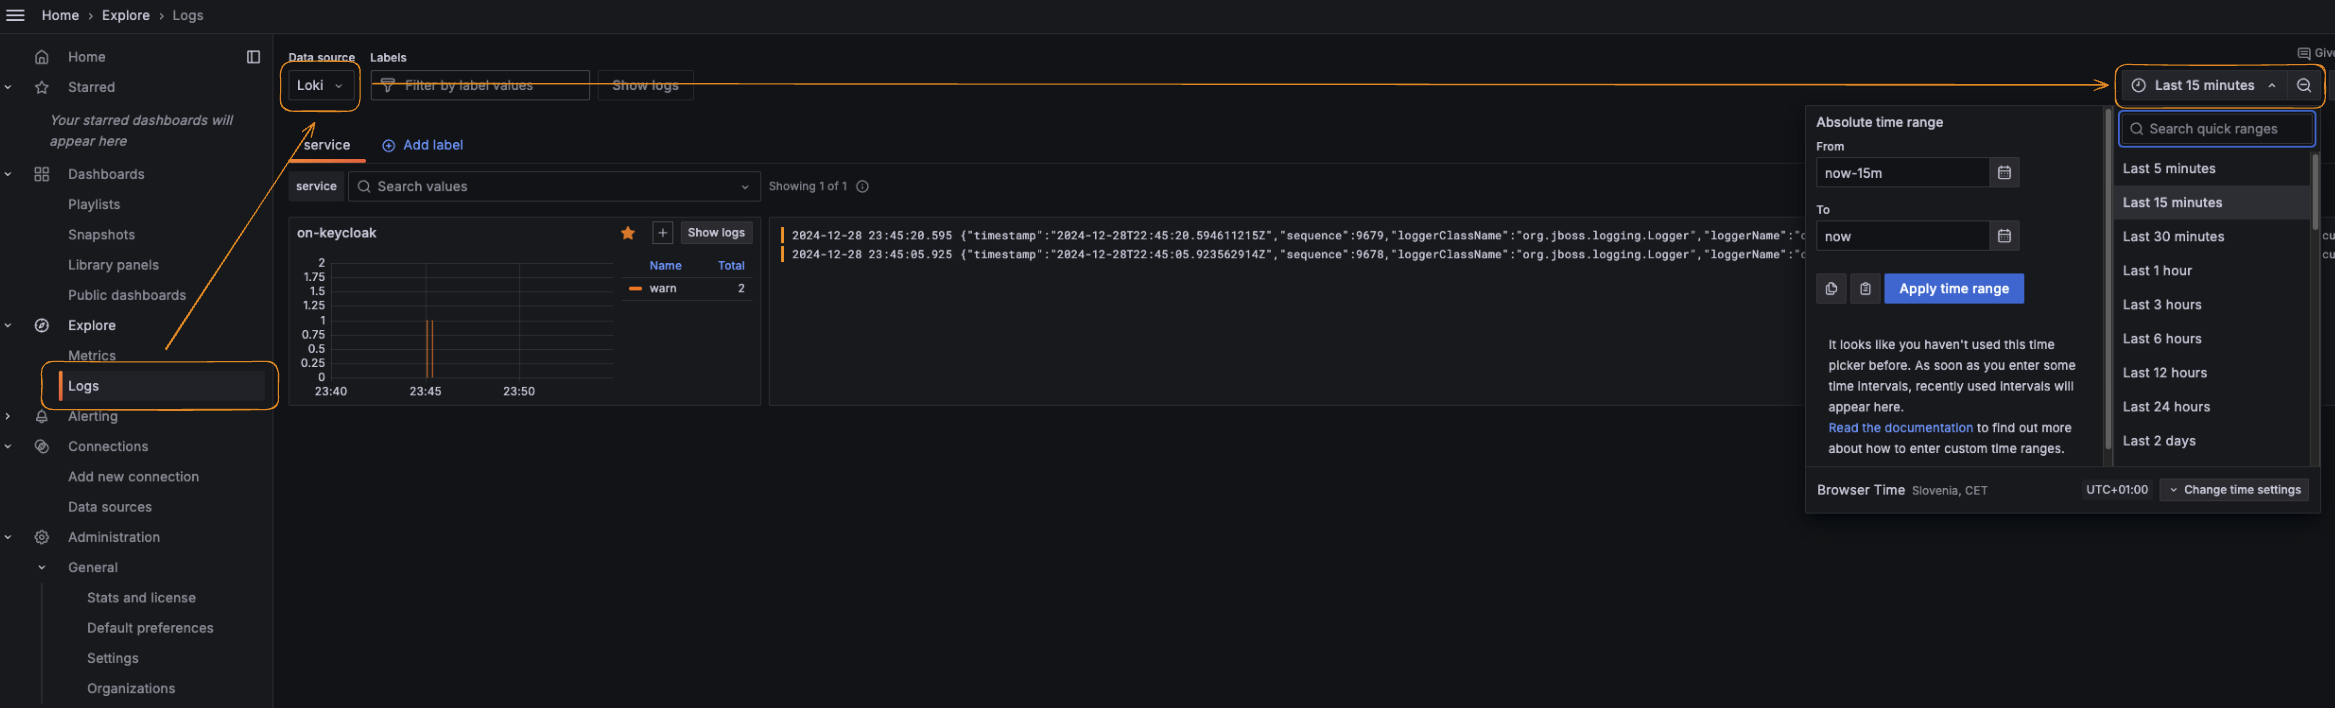The image size is (2335, 708).
Task: Open Stats and license page
Action: (x=141, y=598)
